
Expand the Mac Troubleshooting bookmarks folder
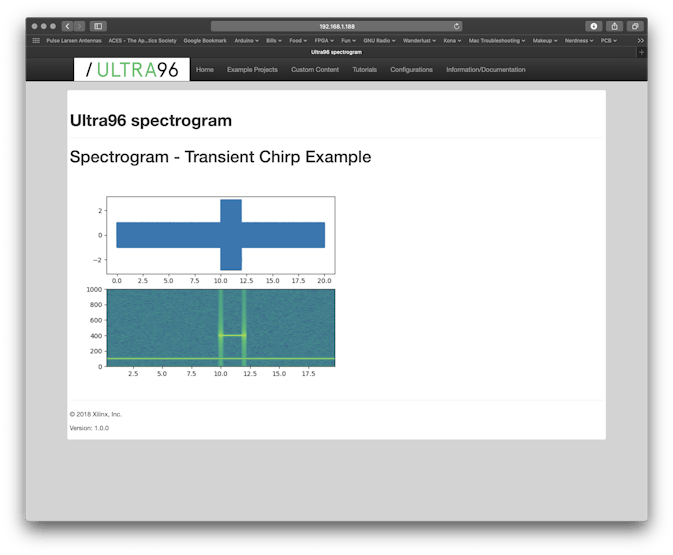[x=497, y=40]
